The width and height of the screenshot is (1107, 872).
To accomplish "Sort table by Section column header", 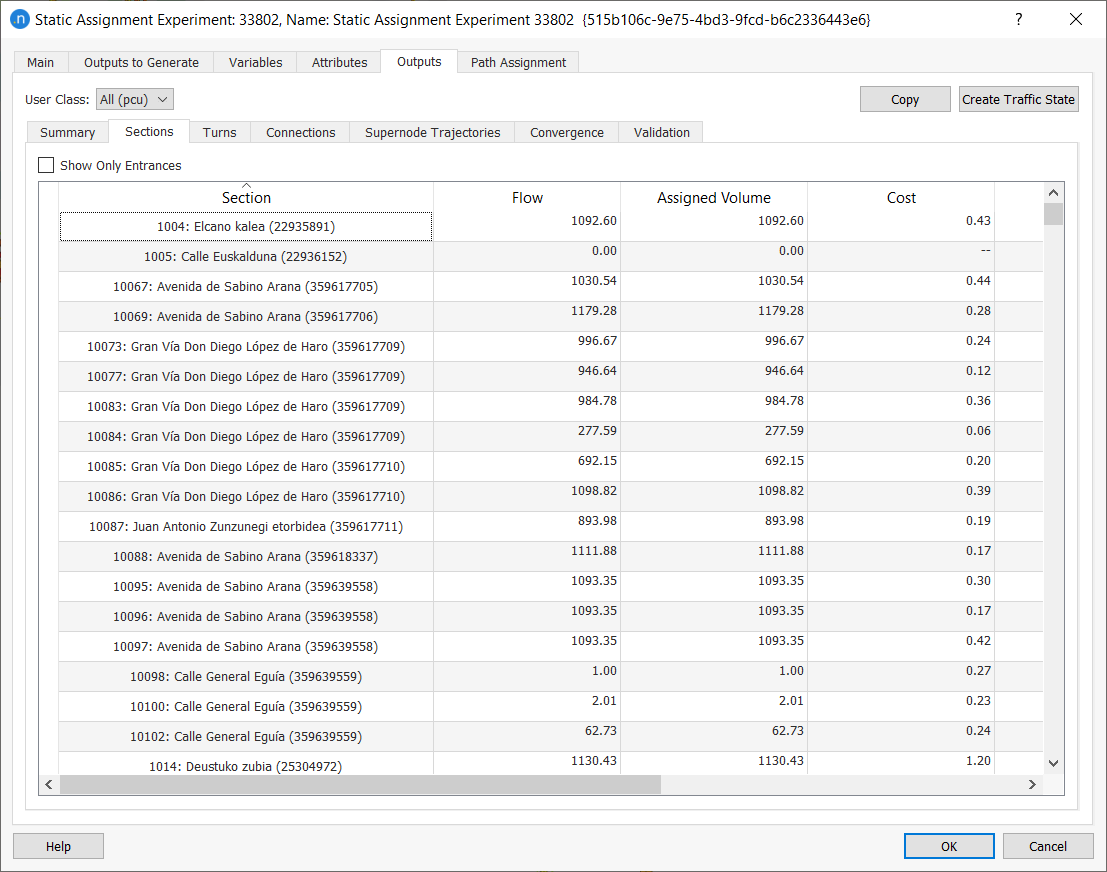I will [246, 198].
